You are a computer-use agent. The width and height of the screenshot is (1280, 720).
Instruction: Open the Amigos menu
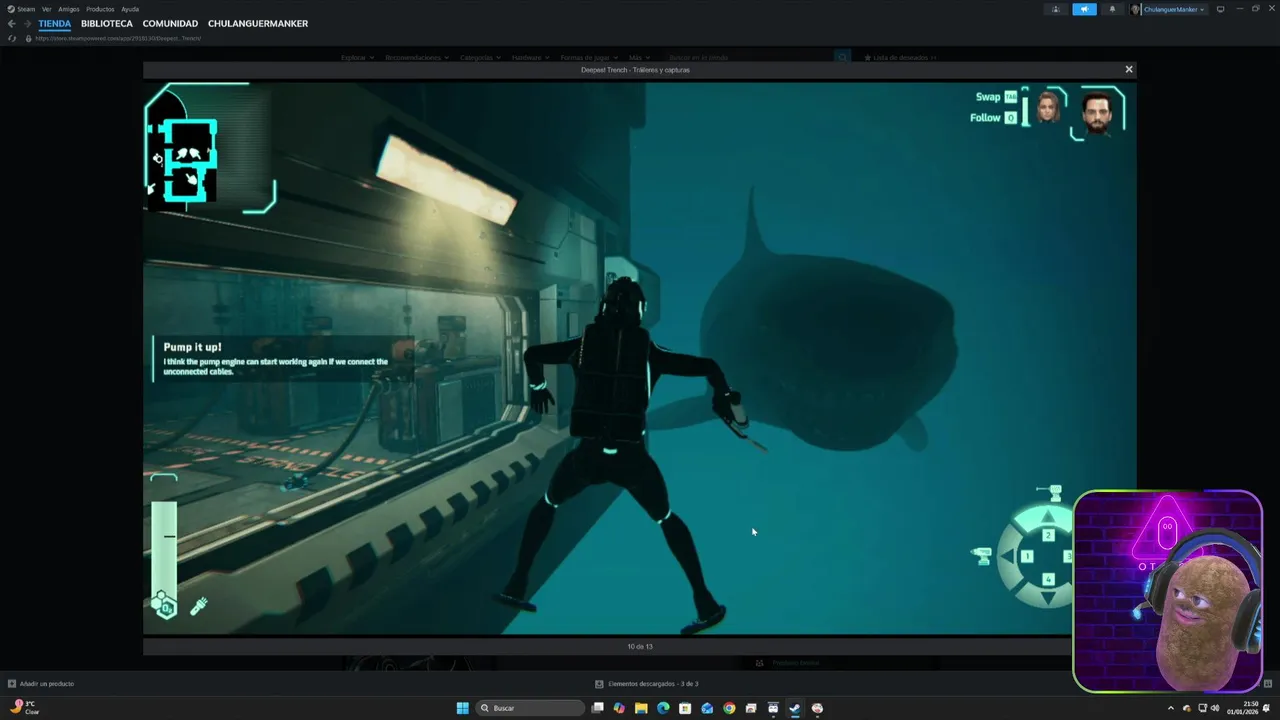[x=69, y=9]
